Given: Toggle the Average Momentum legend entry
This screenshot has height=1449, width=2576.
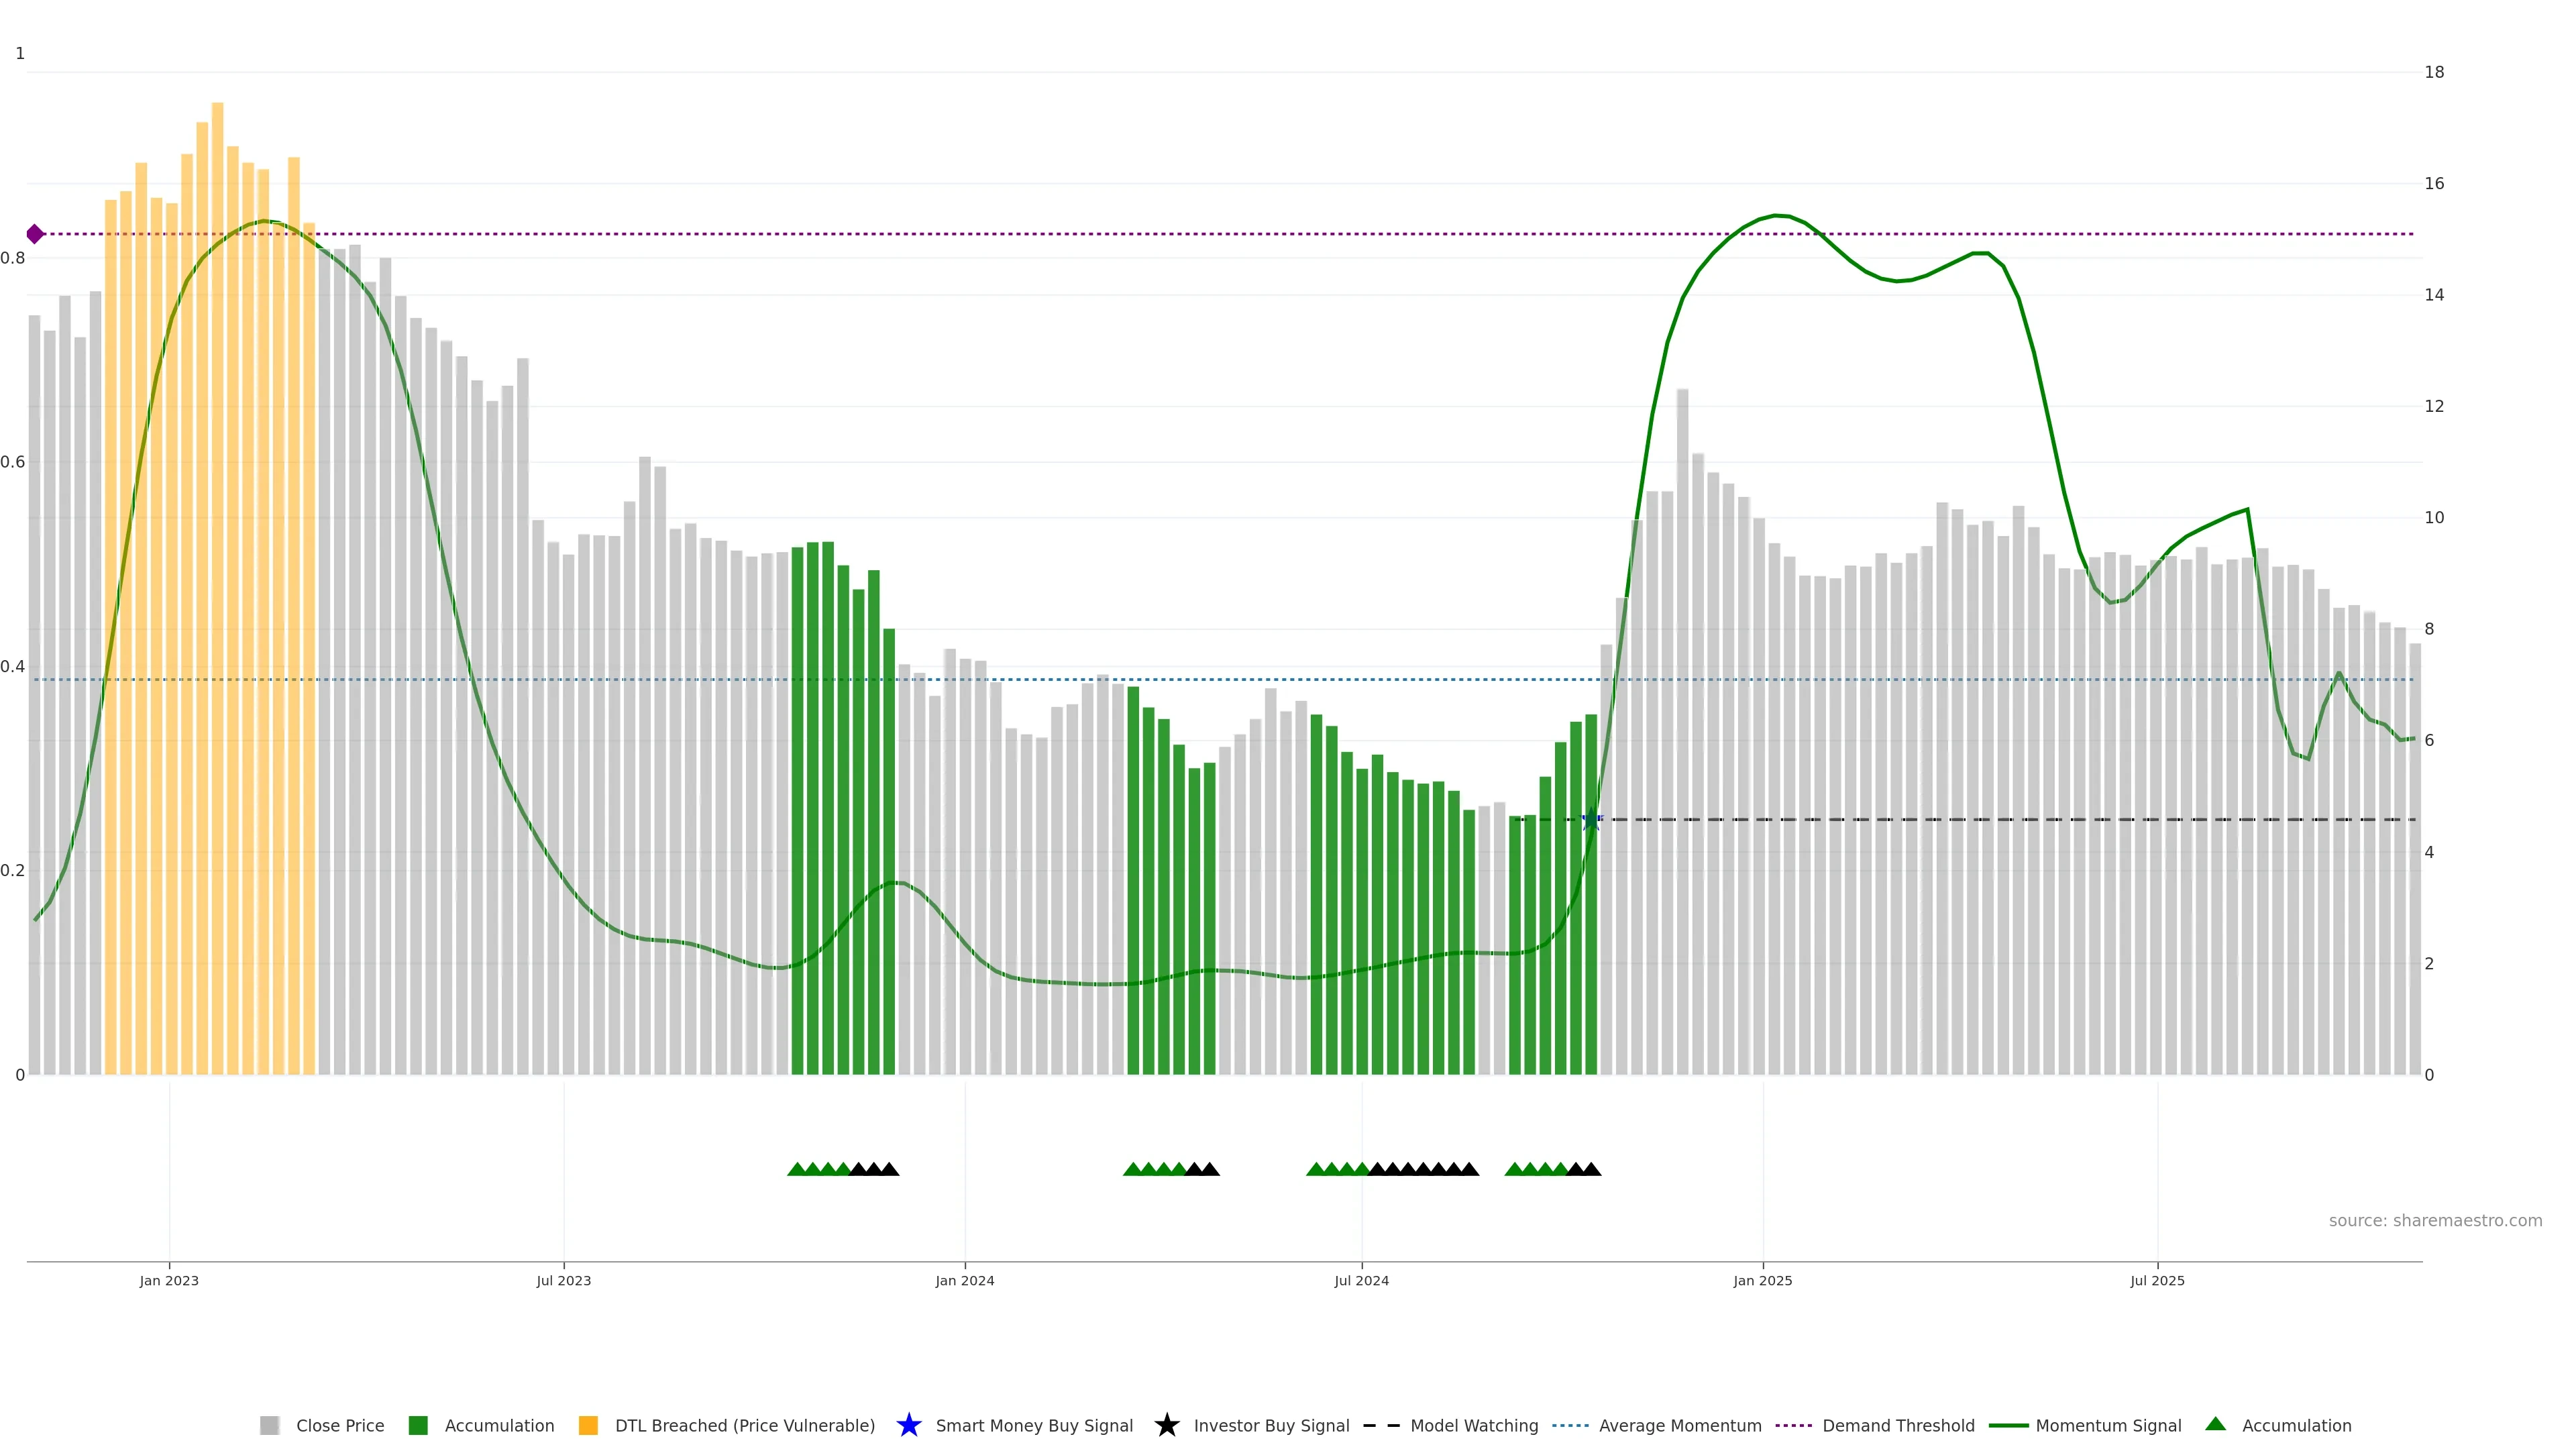Looking at the screenshot, I should click(1679, 1426).
